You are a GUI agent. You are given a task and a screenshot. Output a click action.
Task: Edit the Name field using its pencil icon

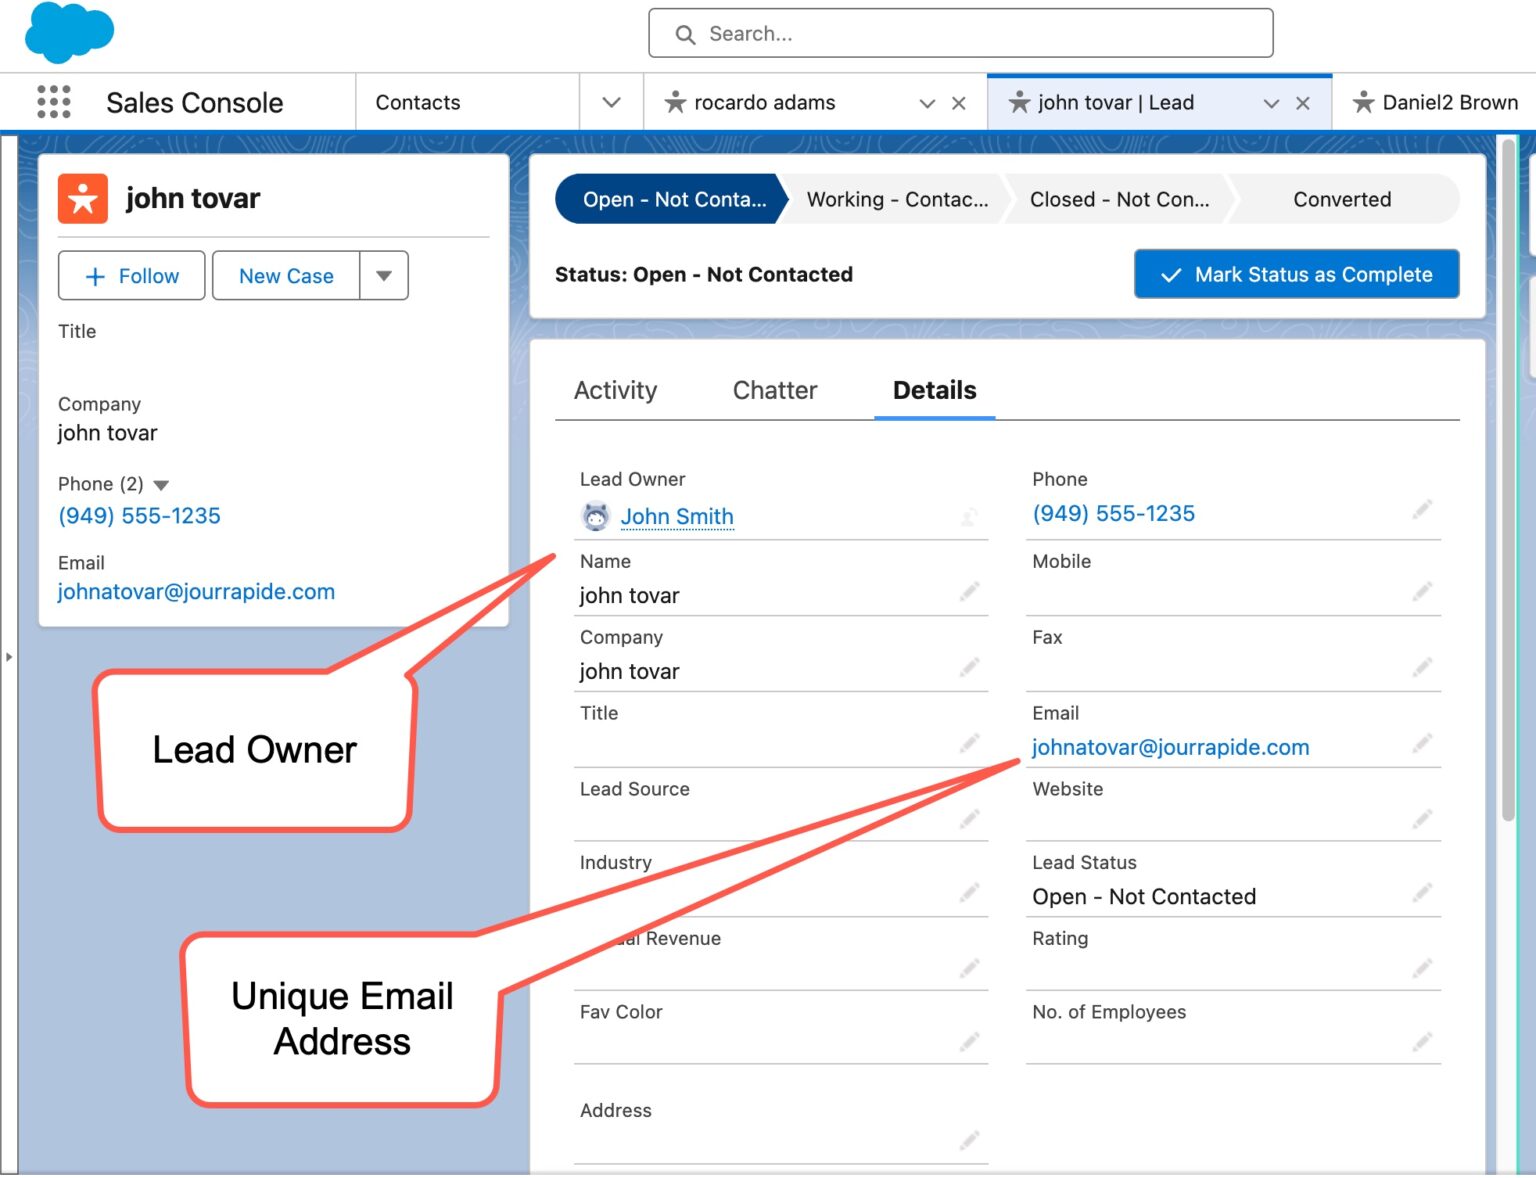click(x=969, y=591)
